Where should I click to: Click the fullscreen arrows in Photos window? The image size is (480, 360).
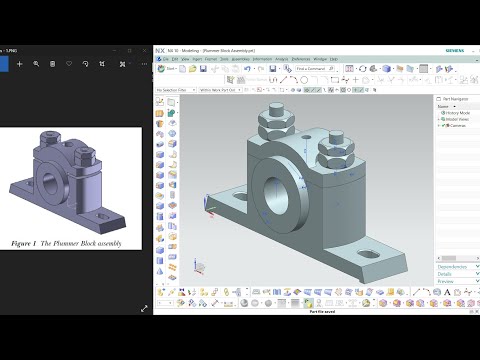144,309
